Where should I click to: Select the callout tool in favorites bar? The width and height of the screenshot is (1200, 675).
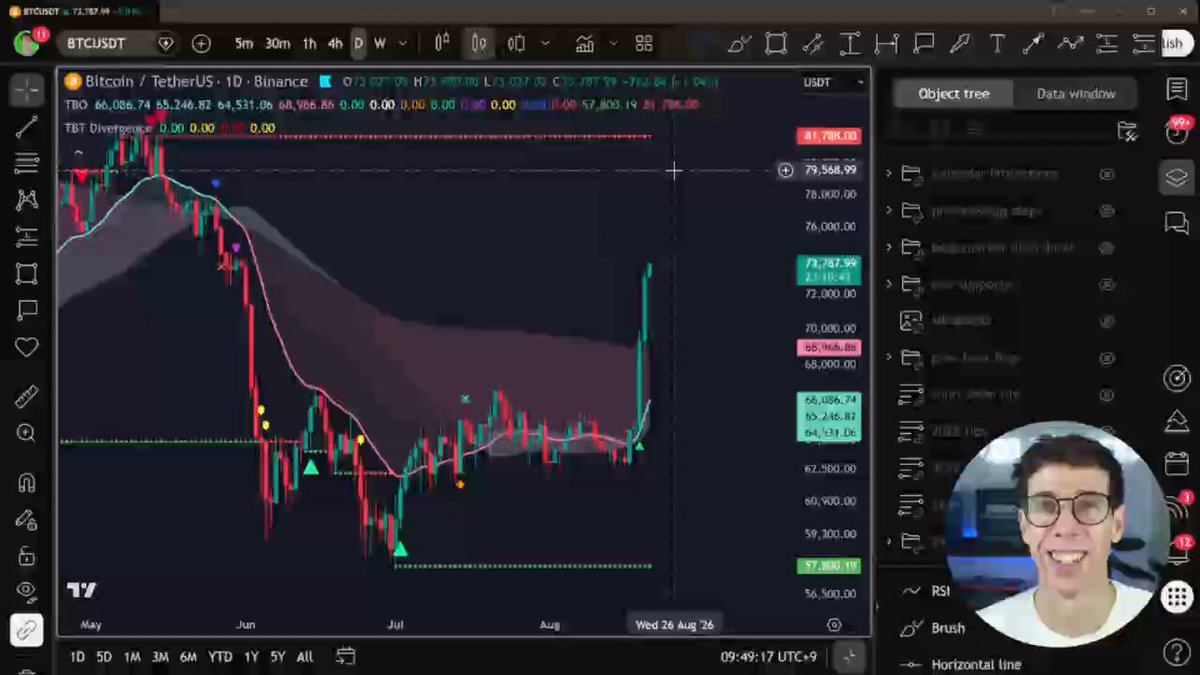[x=923, y=44]
